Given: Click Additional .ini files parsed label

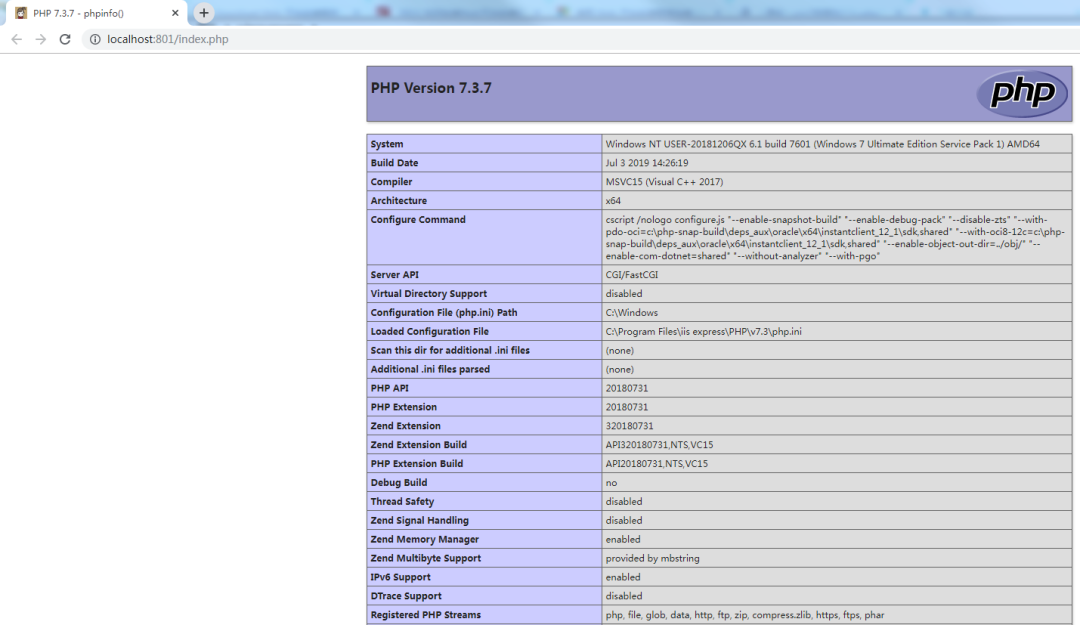Looking at the screenshot, I should (430, 369).
